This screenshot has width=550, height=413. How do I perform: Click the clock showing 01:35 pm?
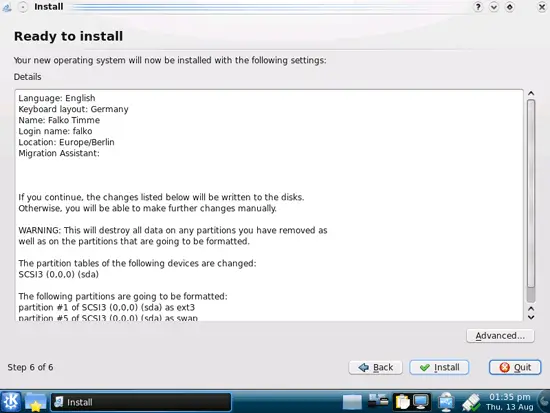pos(510,402)
